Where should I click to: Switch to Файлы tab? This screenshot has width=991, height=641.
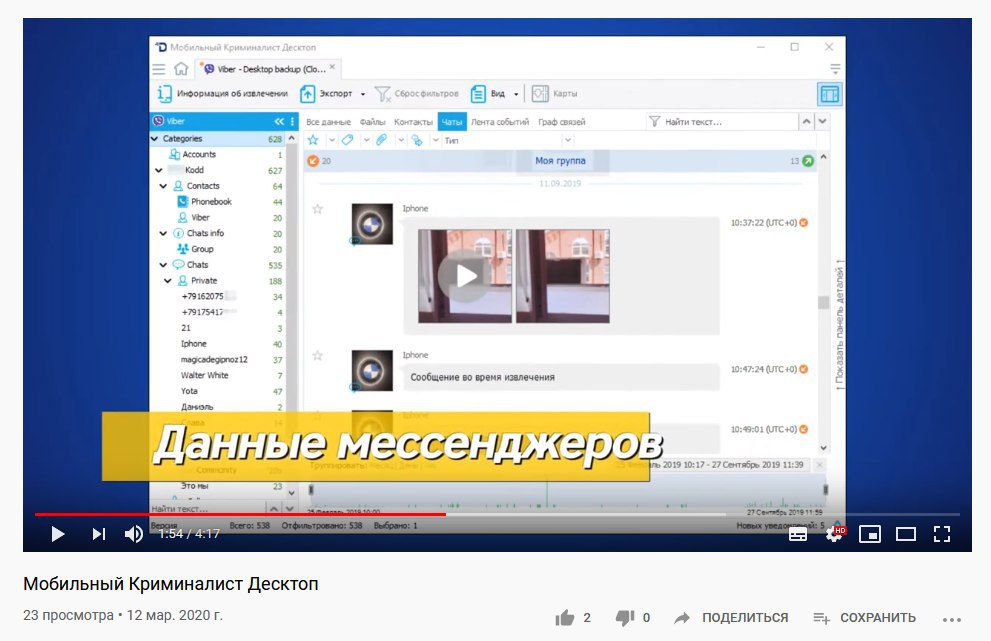[372, 122]
